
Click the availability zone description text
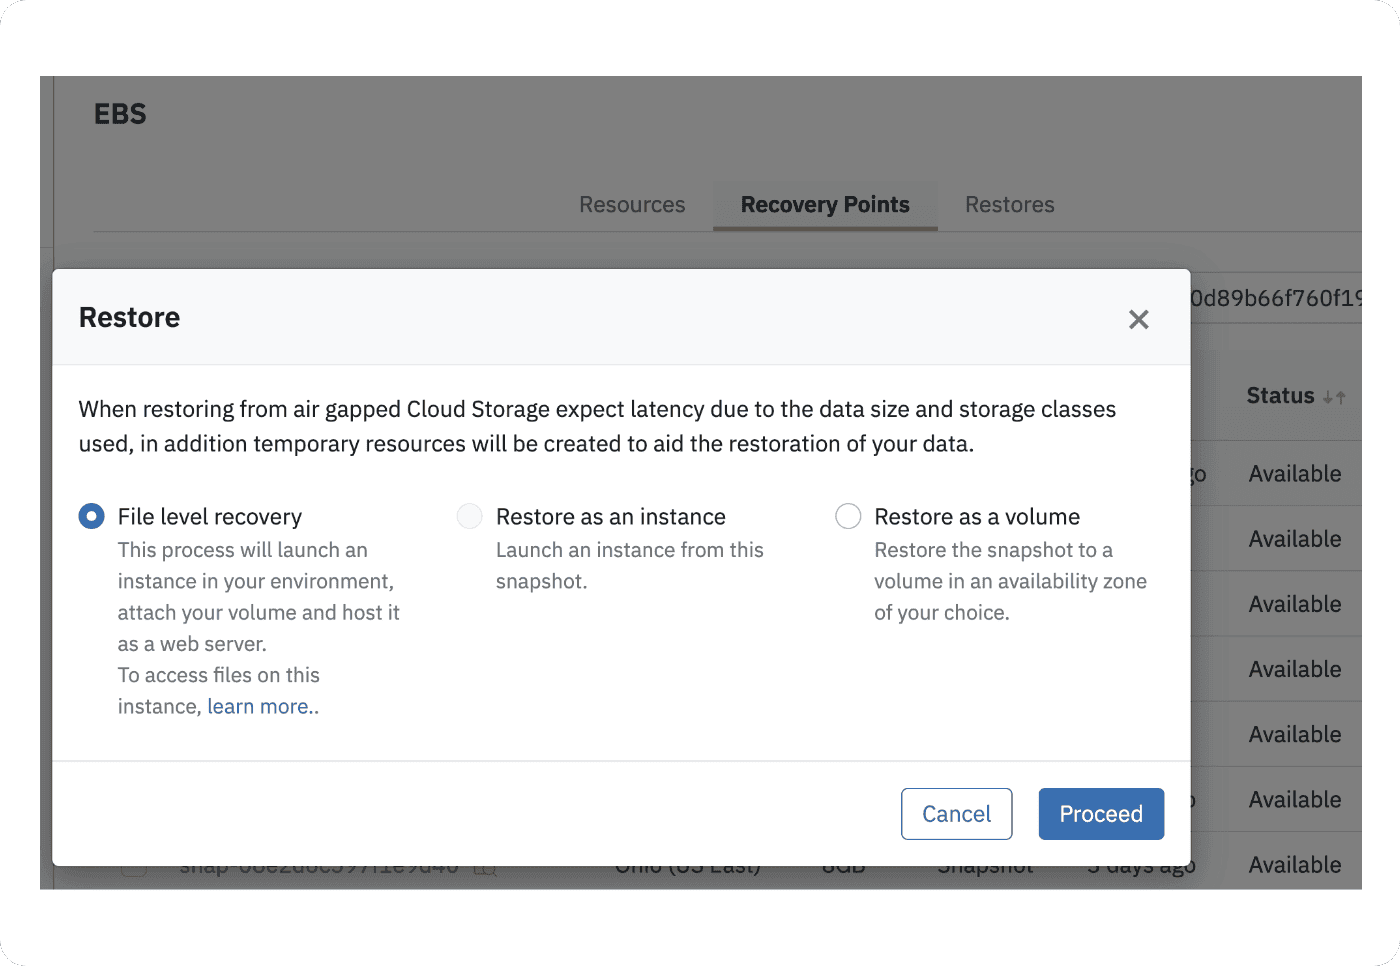click(1010, 581)
